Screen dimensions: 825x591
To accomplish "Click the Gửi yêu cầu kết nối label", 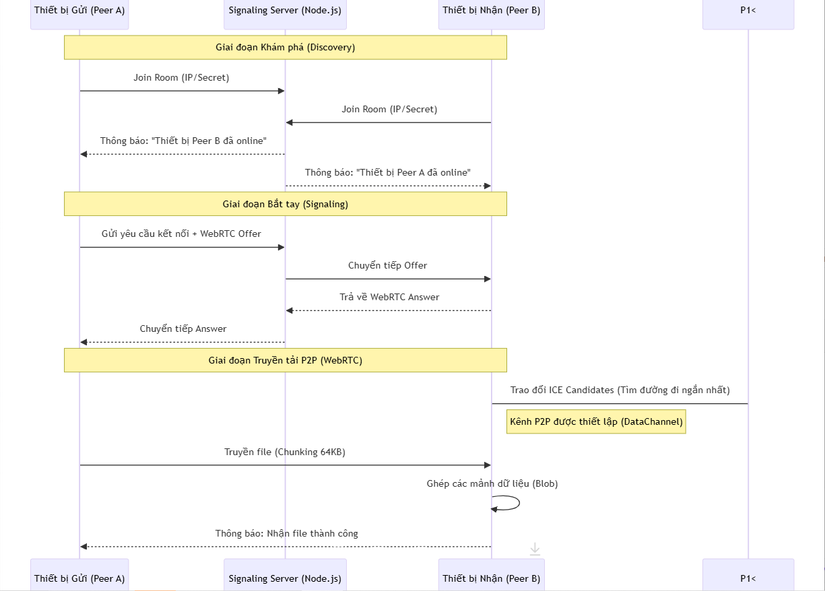I will tap(181, 234).
